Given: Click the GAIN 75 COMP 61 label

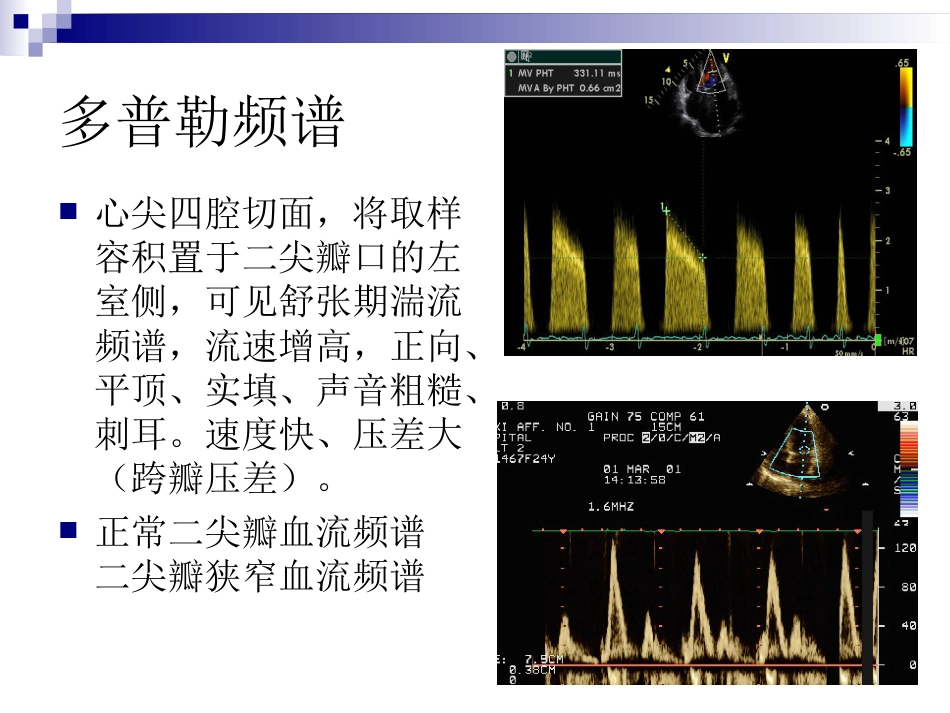Looking at the screenshot, I should 646,416.
